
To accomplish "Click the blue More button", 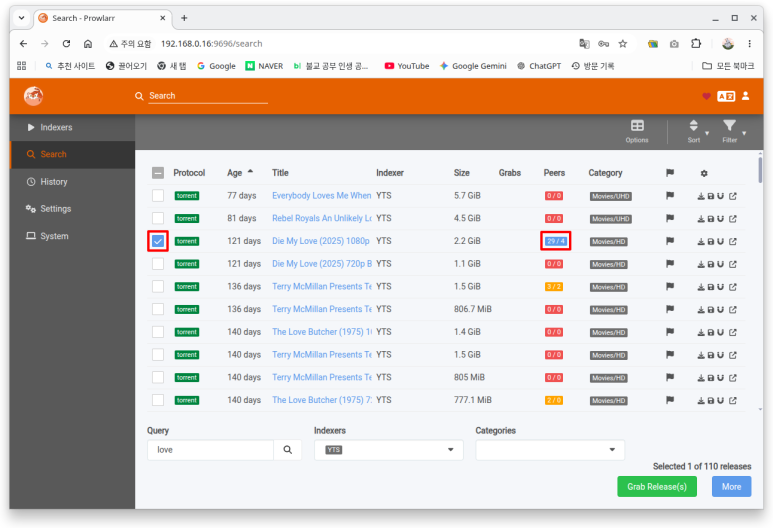I will coord(731,487).
